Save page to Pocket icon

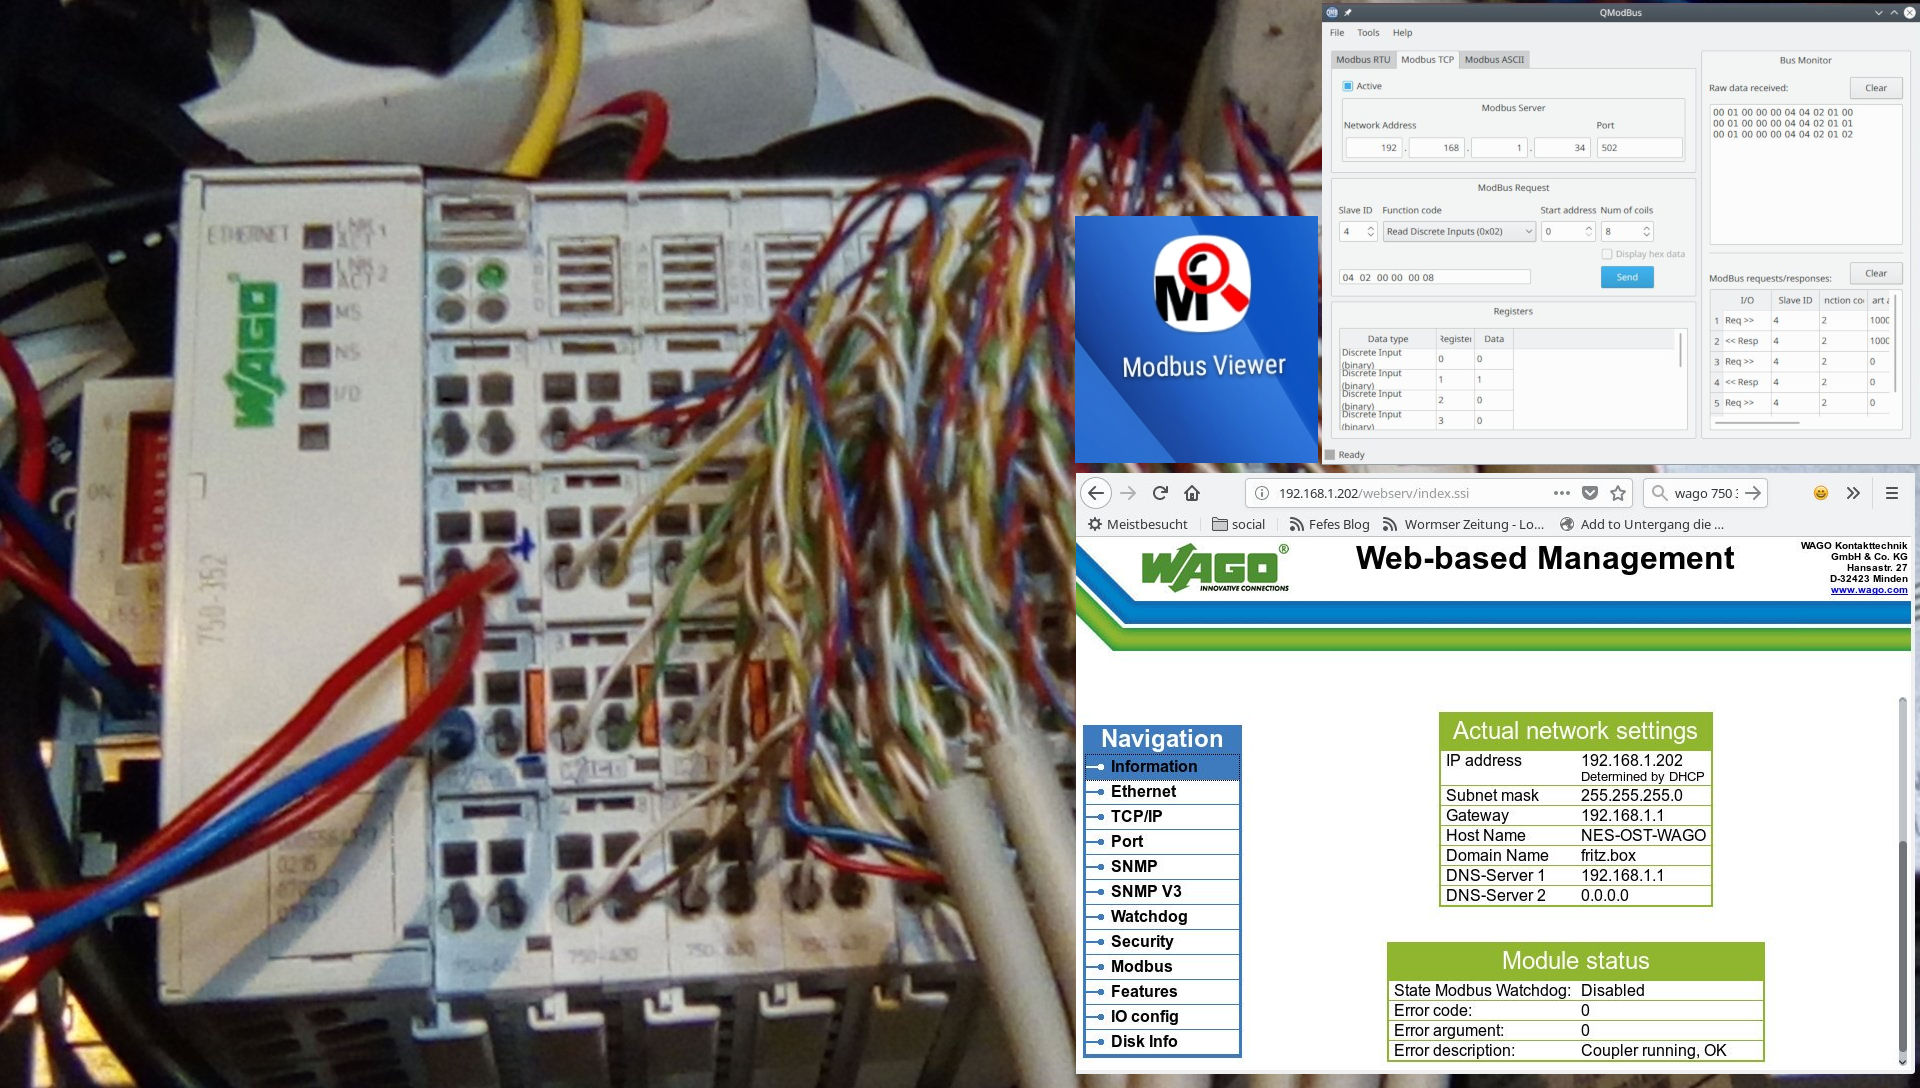click(1589, 493)
